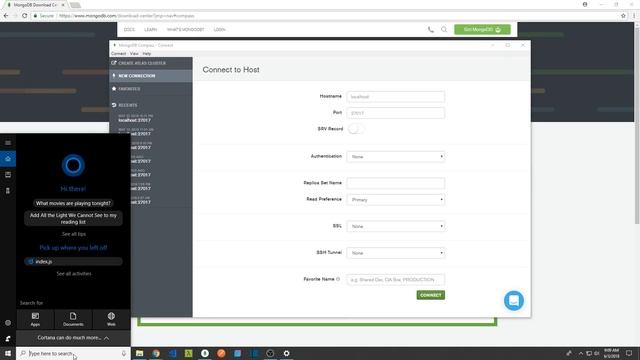Toggle the SRV Record switch
This screenshot has width=640, height=360.
point(355,129)
